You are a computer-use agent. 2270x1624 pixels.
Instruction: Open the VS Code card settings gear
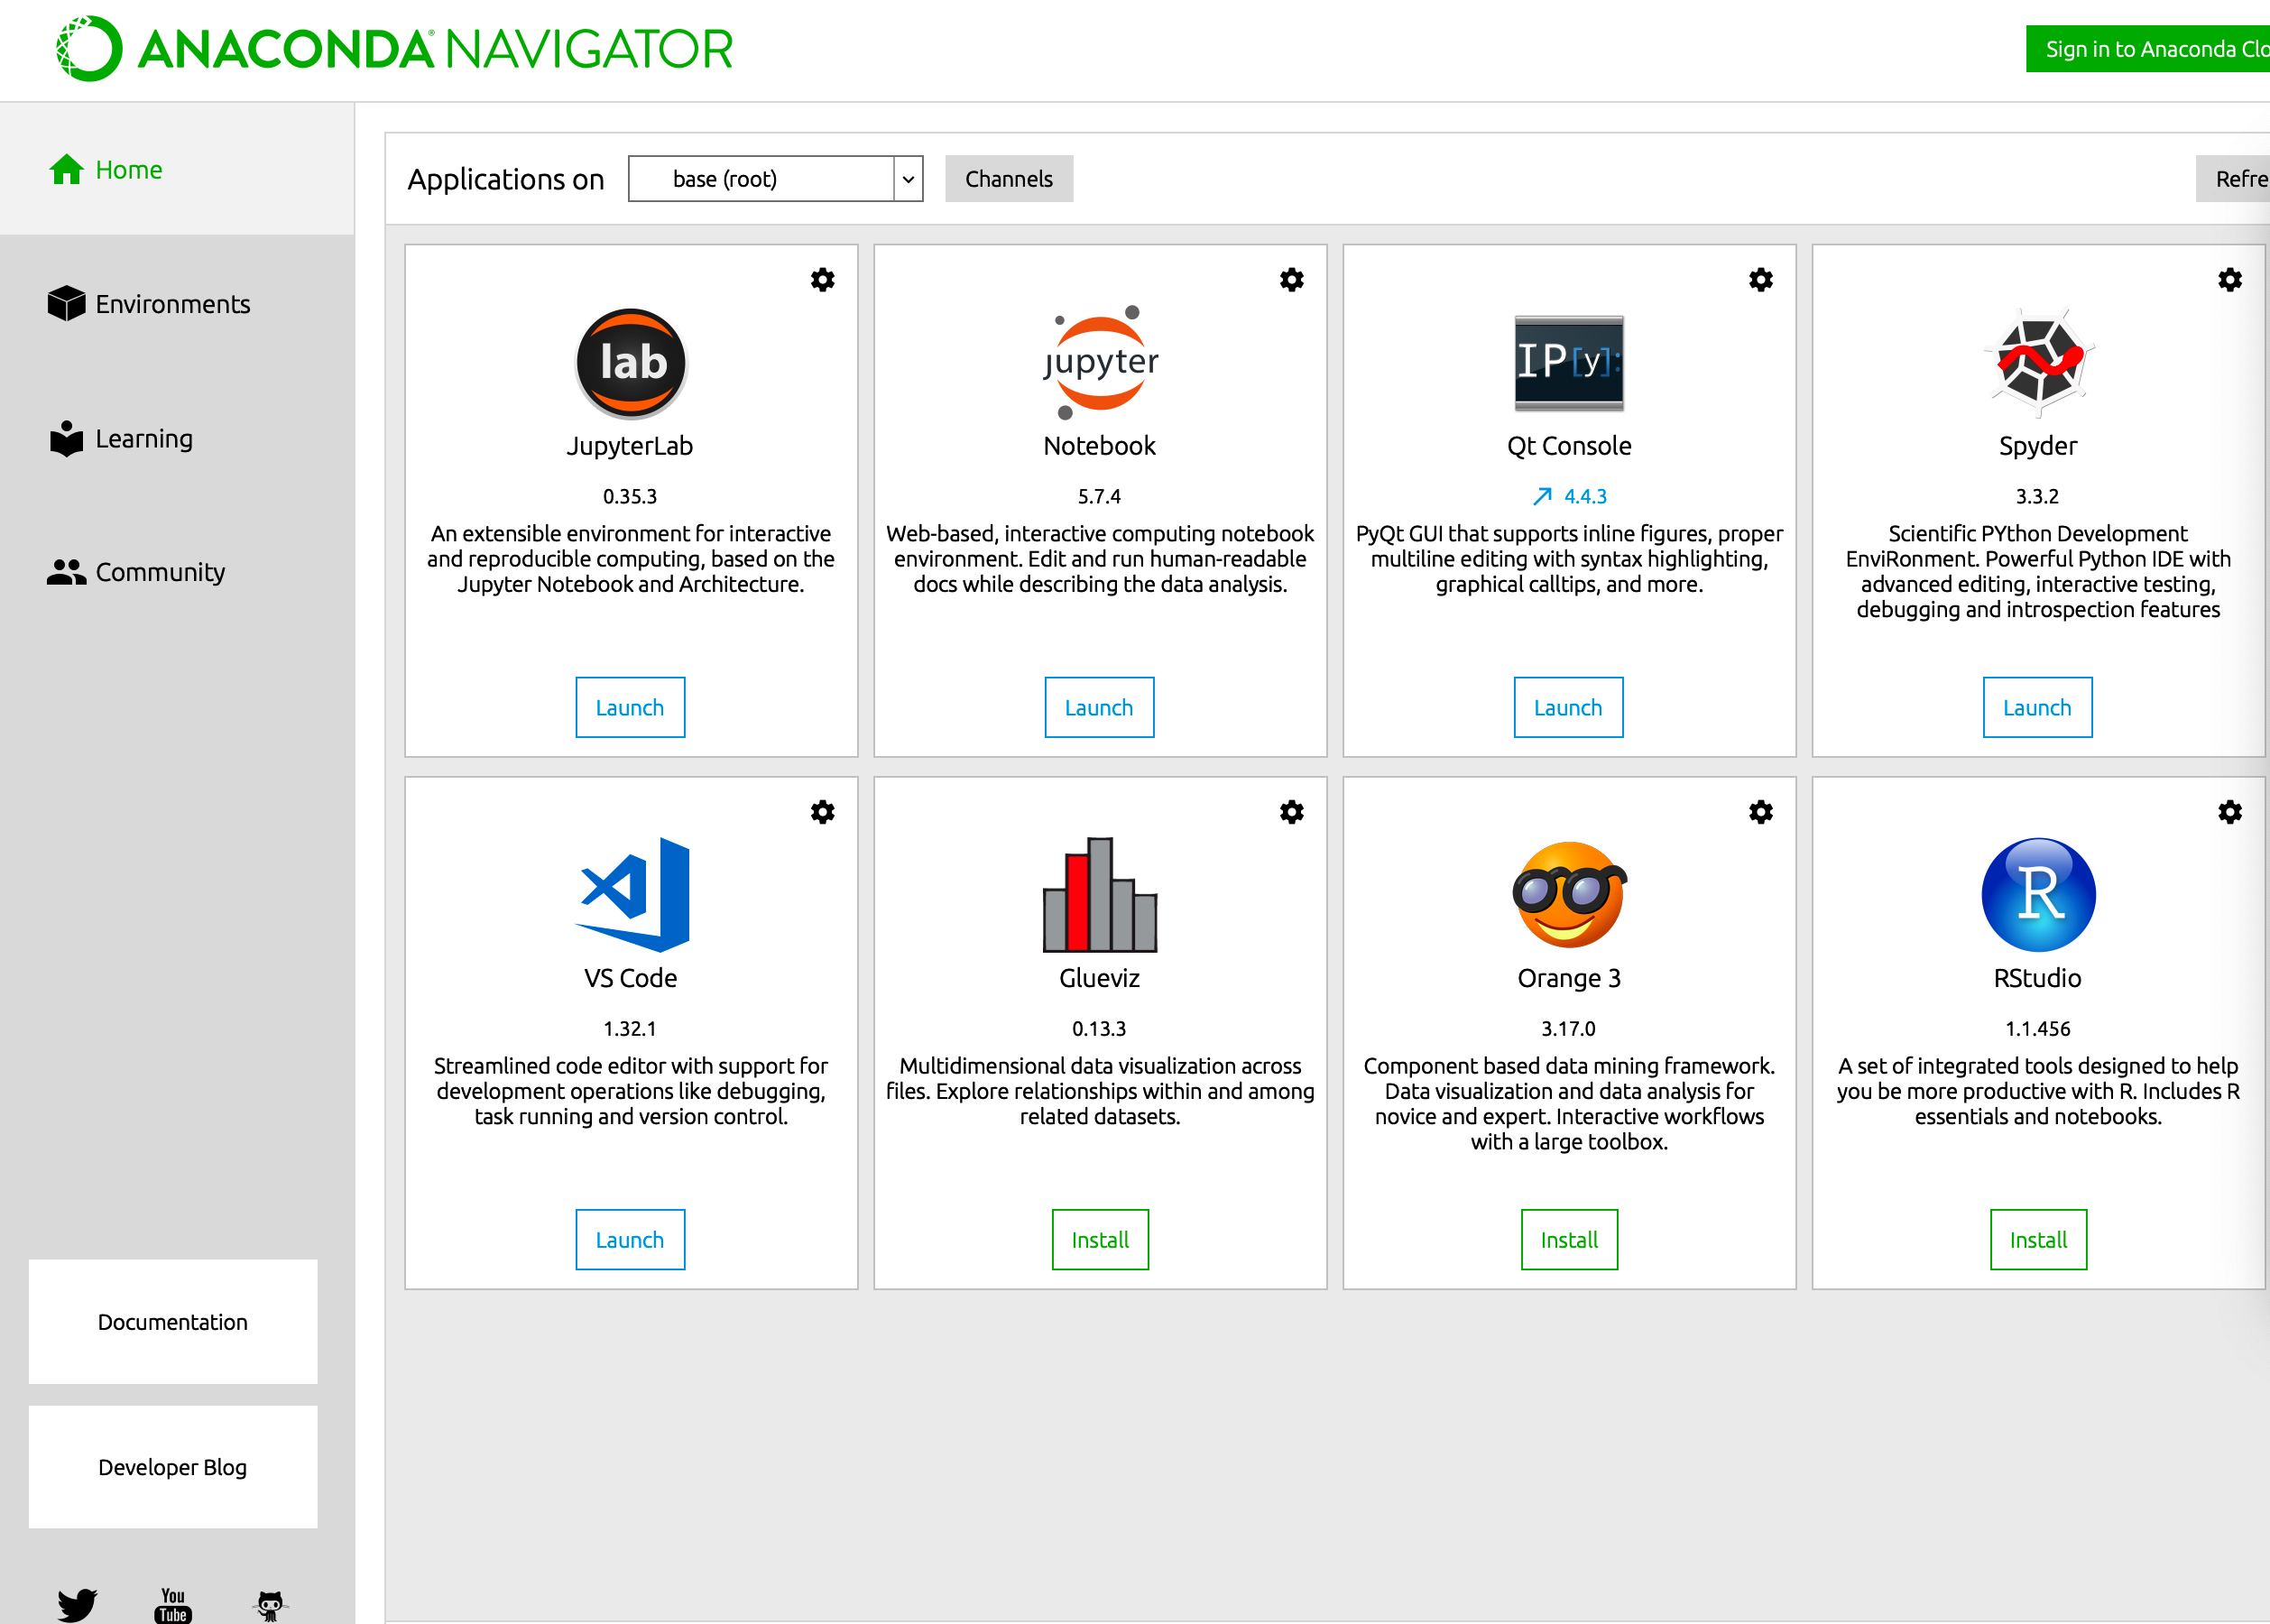pos(822,812)
